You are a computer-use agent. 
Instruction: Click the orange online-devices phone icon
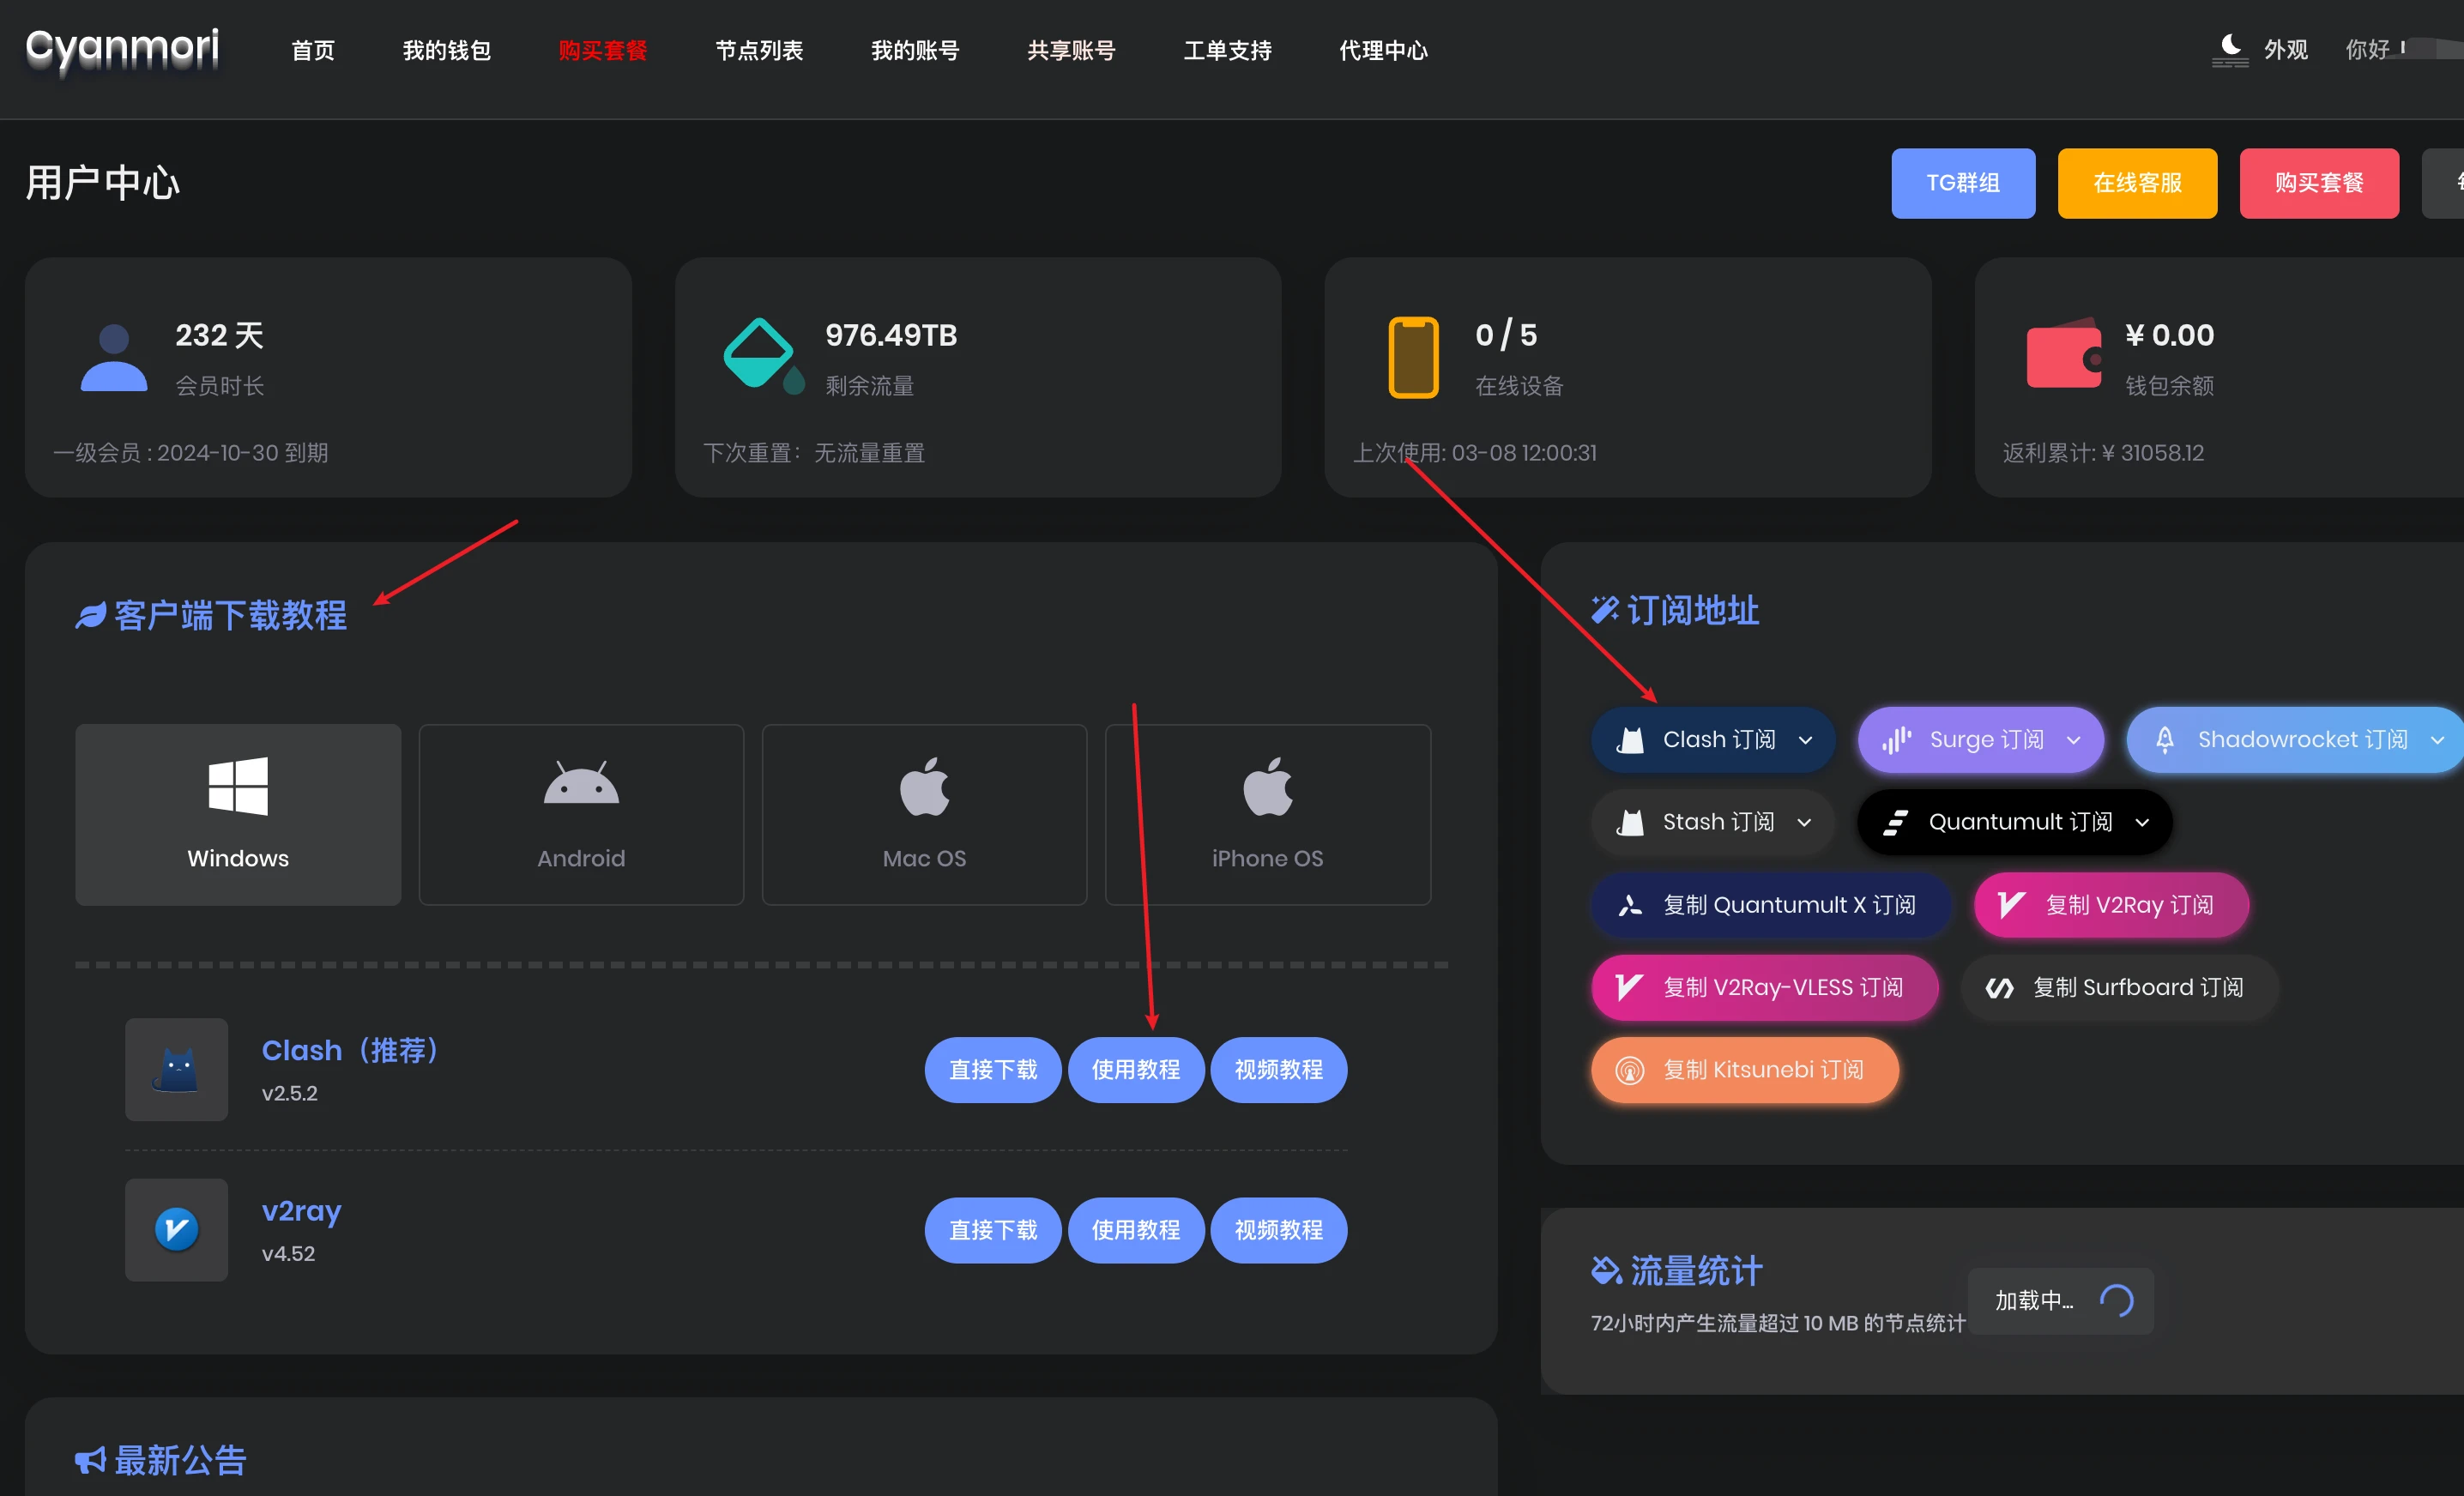[x=1413, y=358]
